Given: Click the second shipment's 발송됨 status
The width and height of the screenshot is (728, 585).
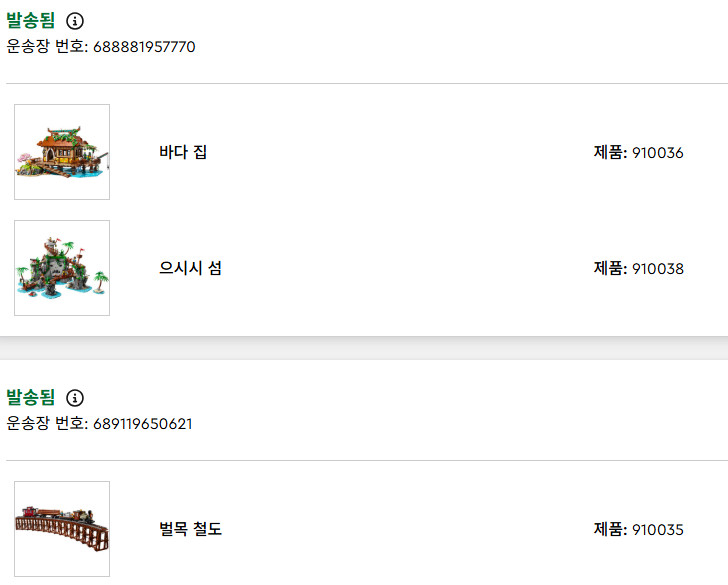Looking at the screenshot, I should pos(31,397).
